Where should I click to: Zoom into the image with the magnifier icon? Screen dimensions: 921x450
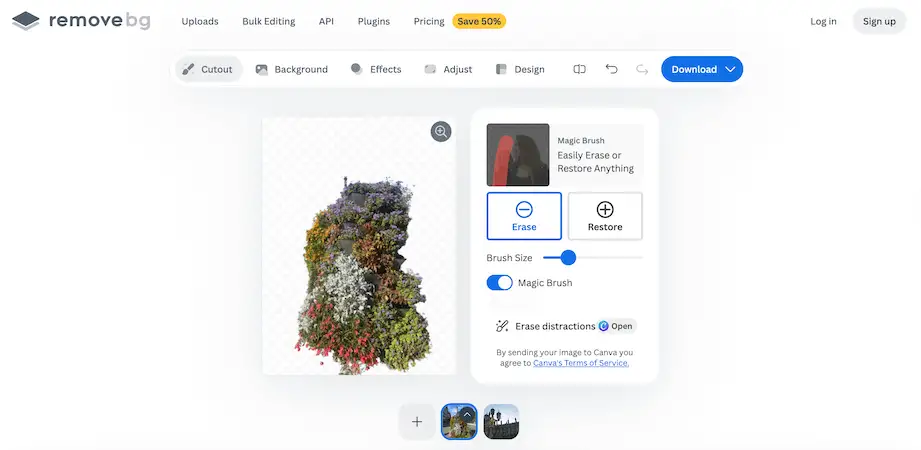(441, 131)
